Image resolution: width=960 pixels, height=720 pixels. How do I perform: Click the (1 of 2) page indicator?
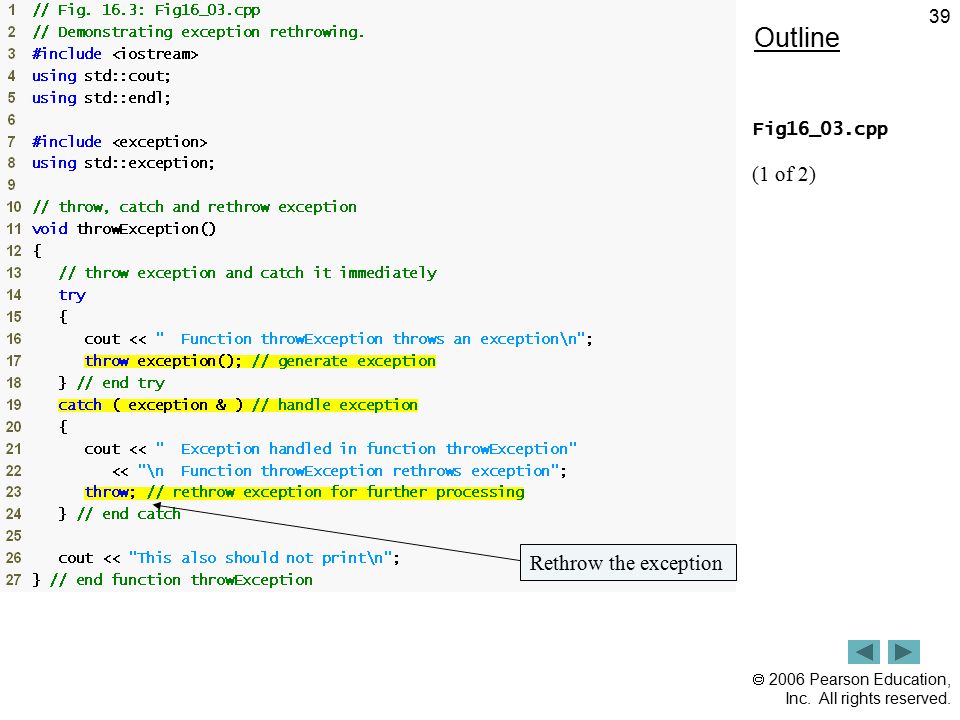784,174
